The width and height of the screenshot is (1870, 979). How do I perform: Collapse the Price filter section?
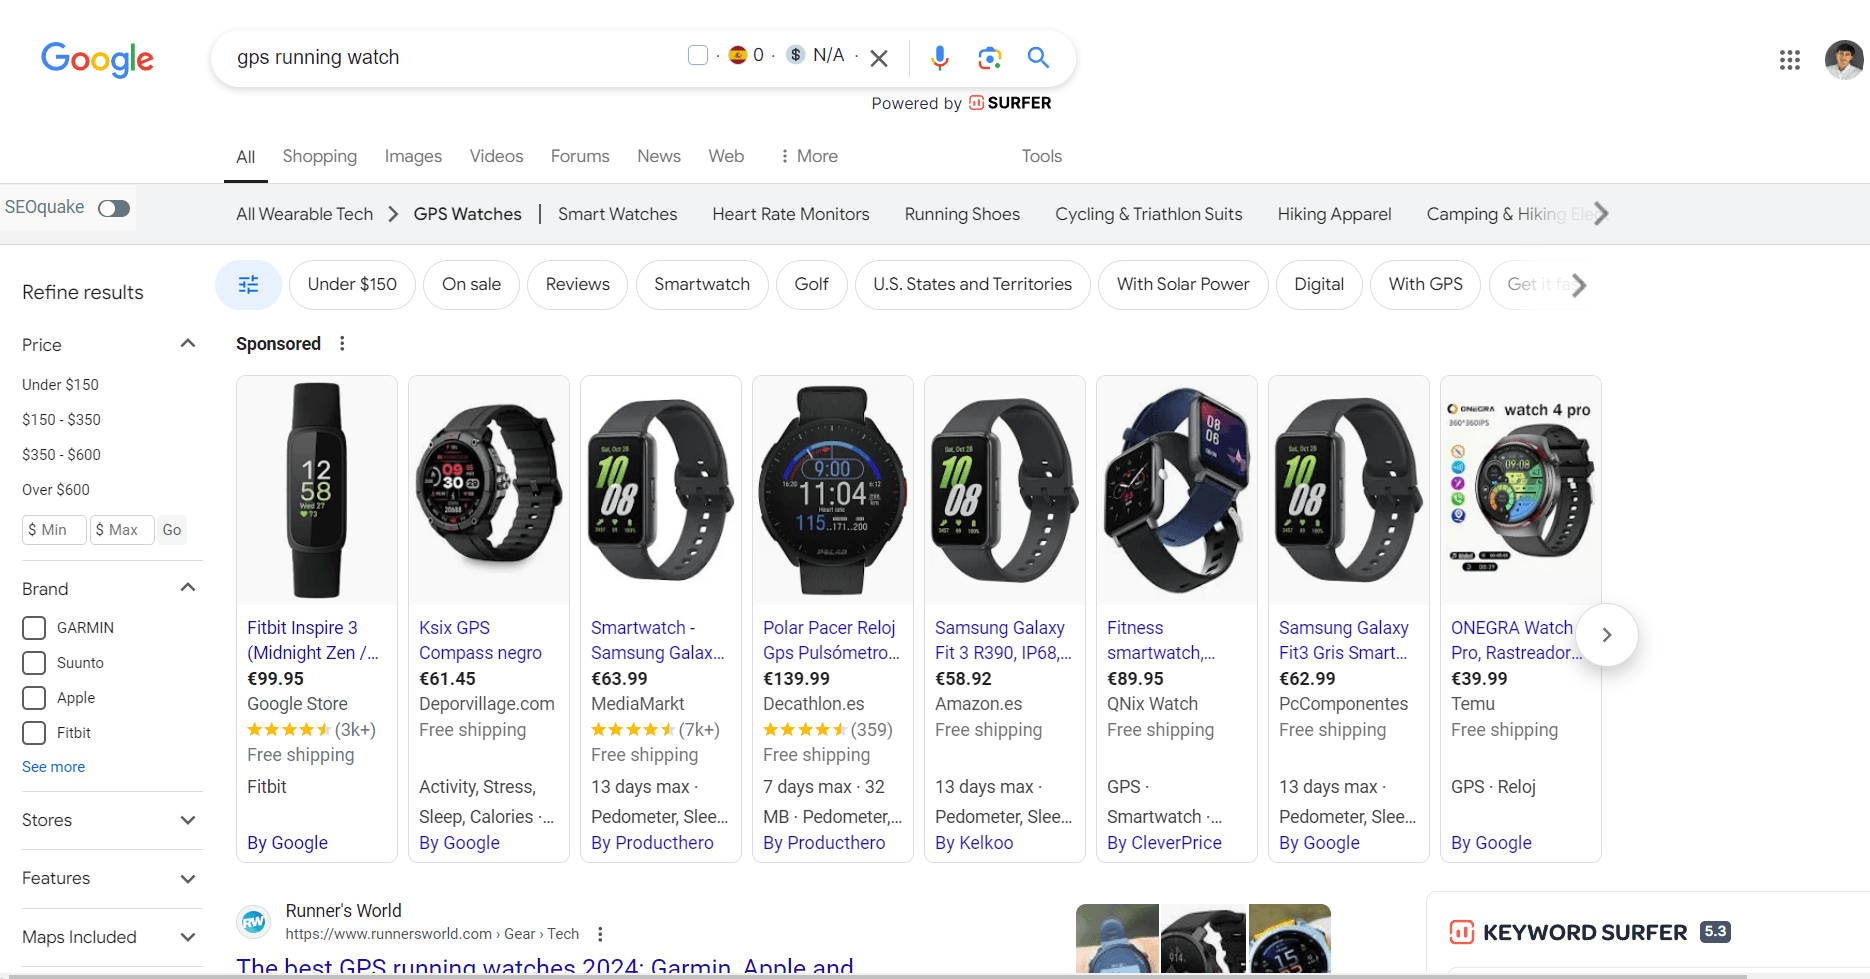(x=188, y=344)
